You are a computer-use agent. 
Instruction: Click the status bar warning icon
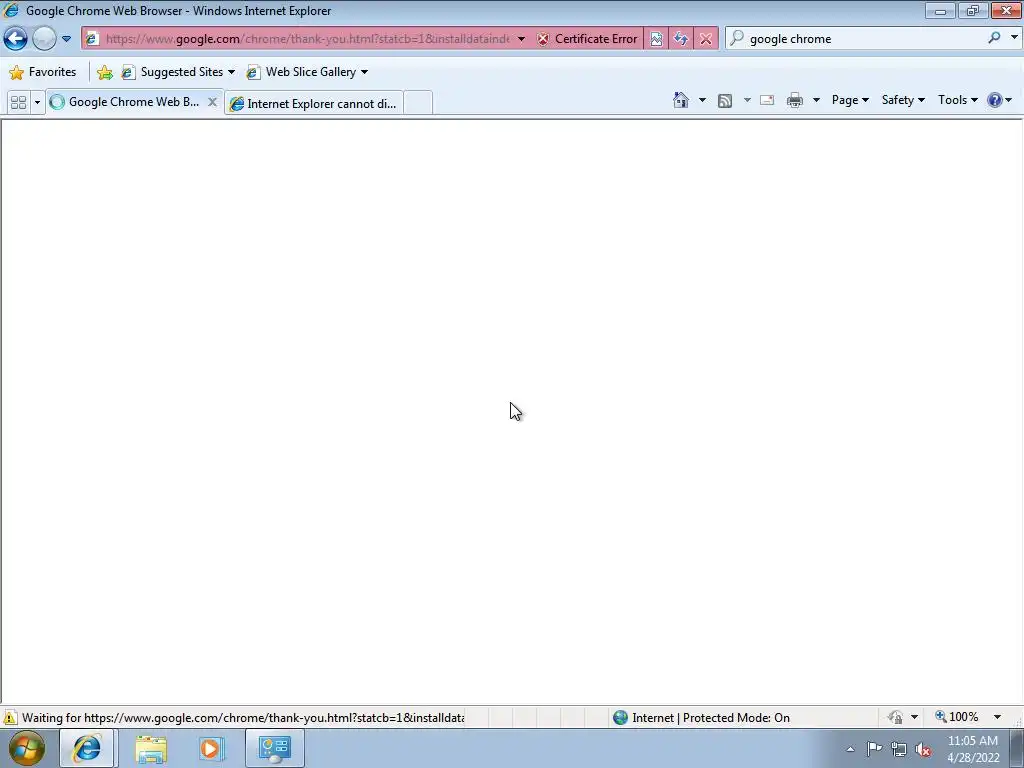click(x=10, y=718)
